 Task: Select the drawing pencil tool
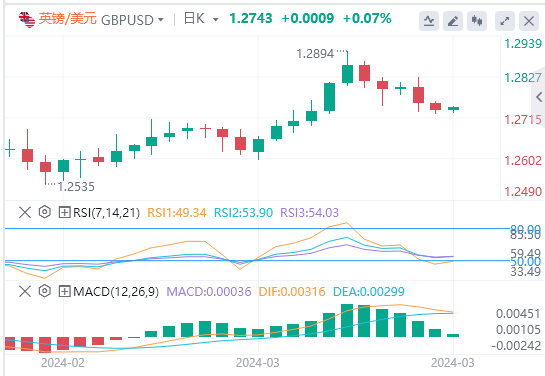point(453,21)
